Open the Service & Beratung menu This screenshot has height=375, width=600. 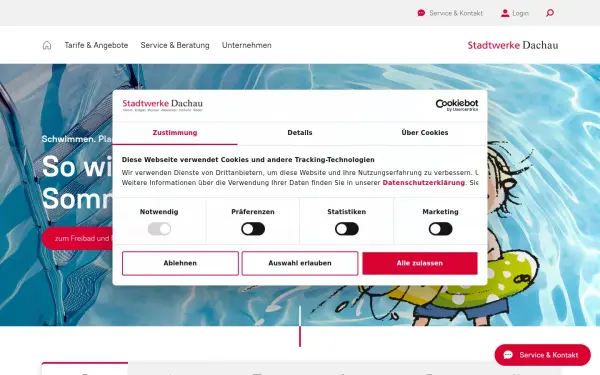(175, 45)
